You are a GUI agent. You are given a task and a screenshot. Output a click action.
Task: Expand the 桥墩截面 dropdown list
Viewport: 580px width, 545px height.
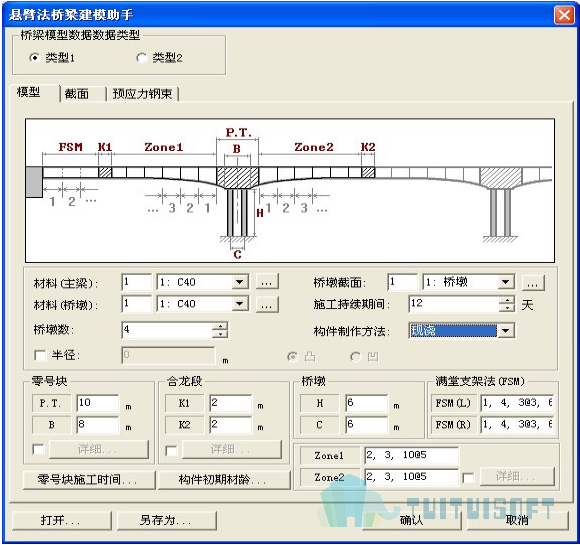(506, 282)
